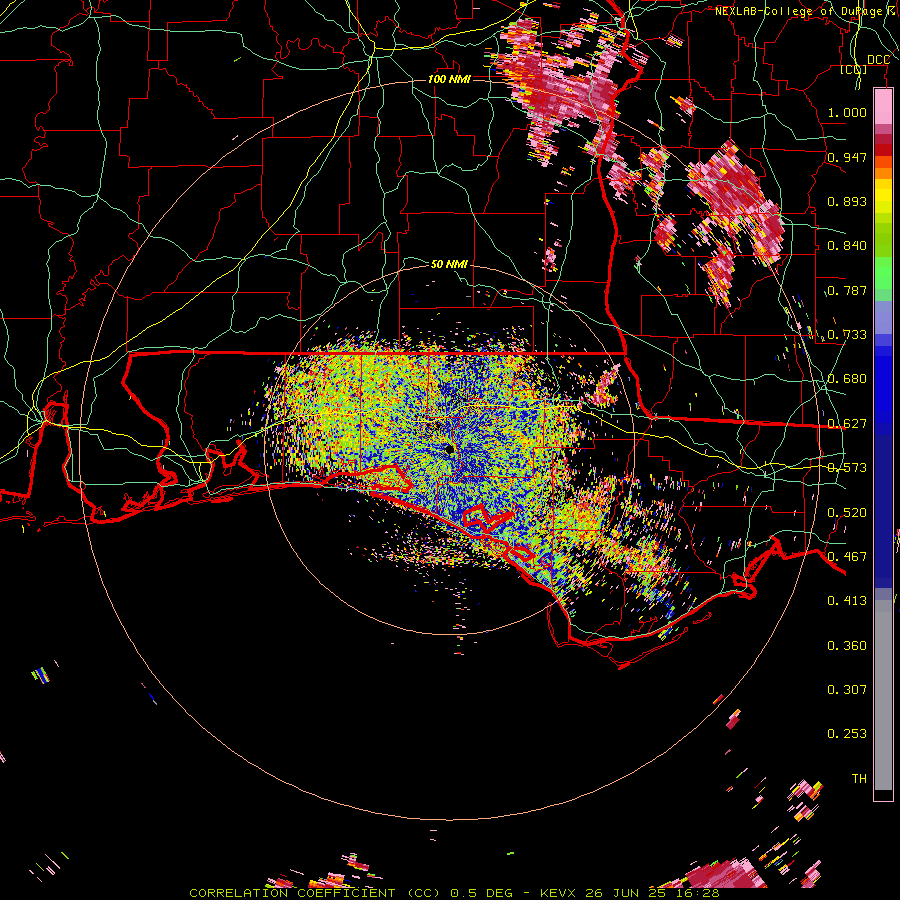The image size is (900, 900).
Task: Pick the dark navy color bar segment
Action: pos(883,511)
